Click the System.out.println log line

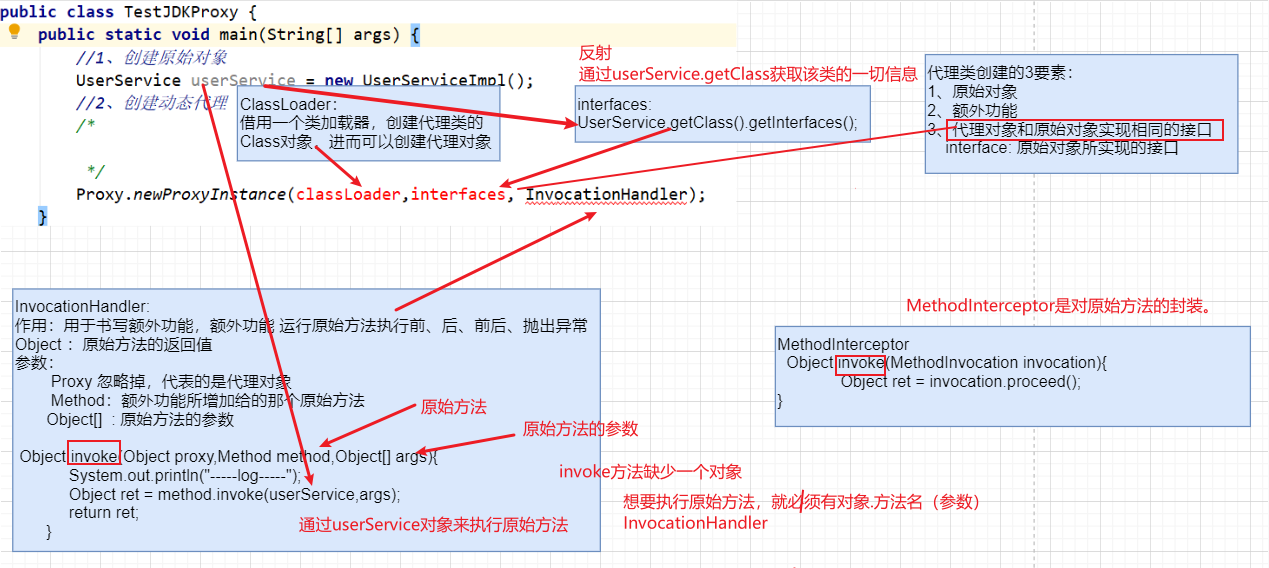(185, 475)
